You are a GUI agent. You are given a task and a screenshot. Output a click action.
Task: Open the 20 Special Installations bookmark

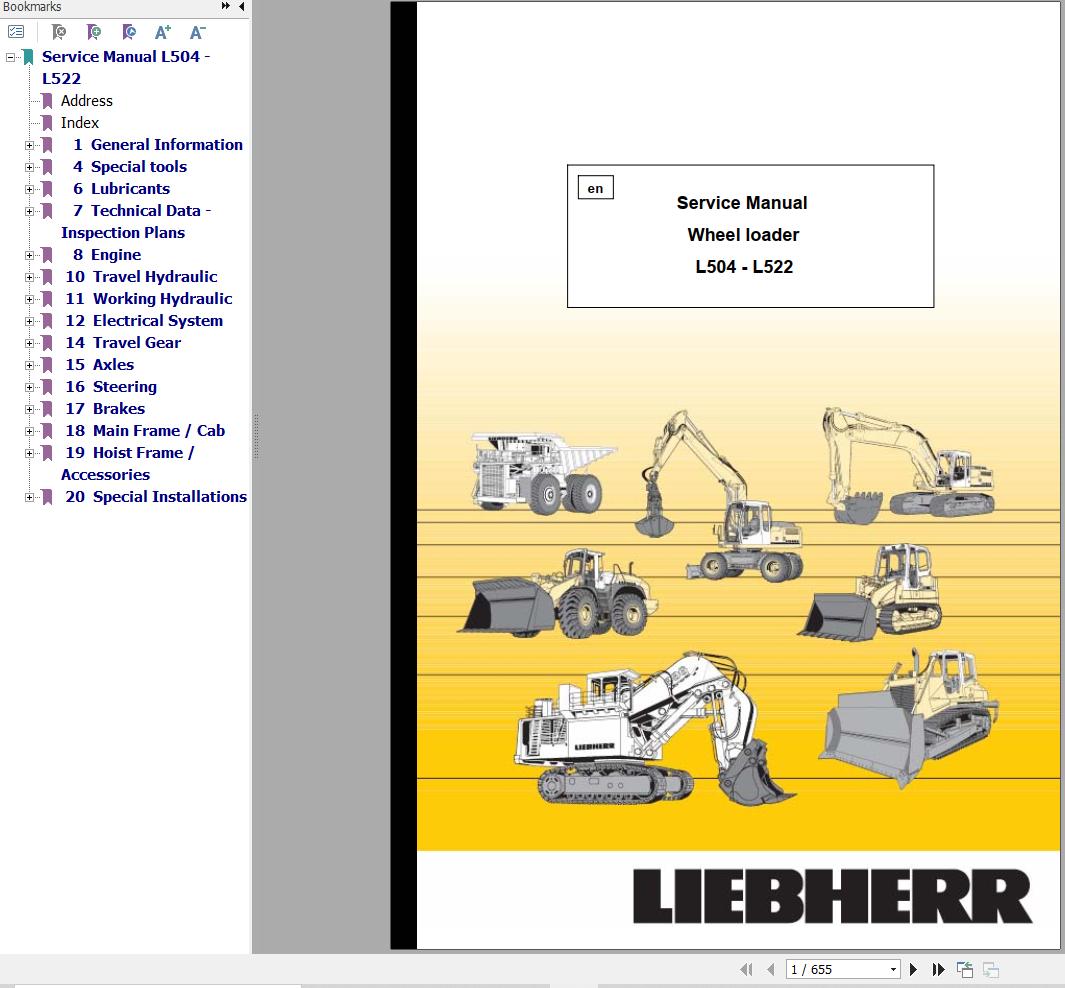pyautogui.click(x=156, y=496)
